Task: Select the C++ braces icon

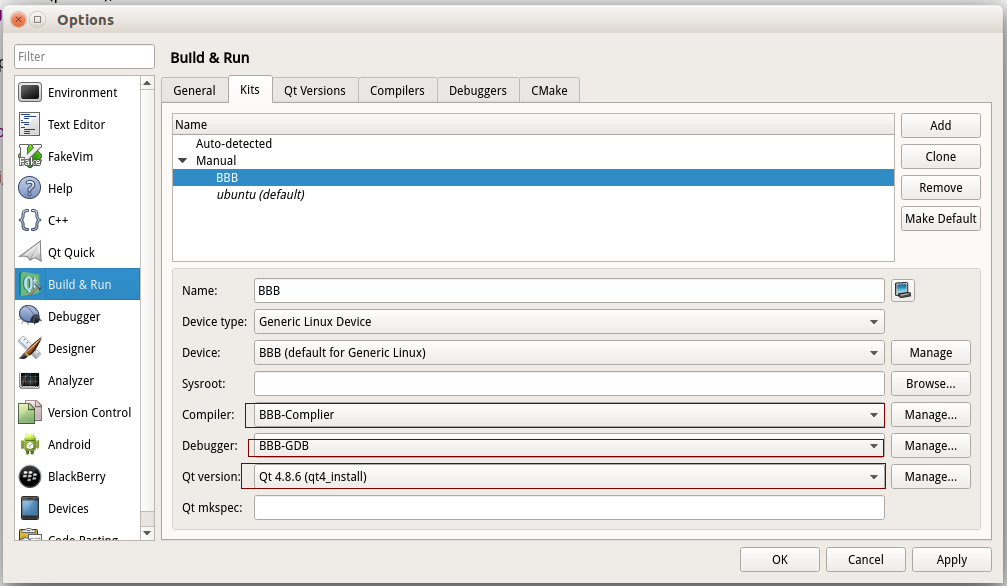Action: pyautogui.click(x=30, y=220)
